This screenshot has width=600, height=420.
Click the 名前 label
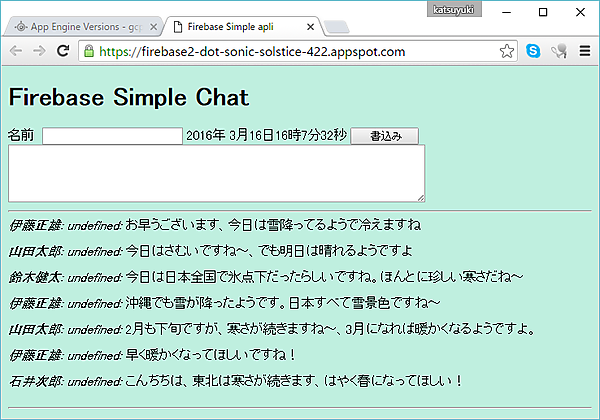click(x=21, y=135)
